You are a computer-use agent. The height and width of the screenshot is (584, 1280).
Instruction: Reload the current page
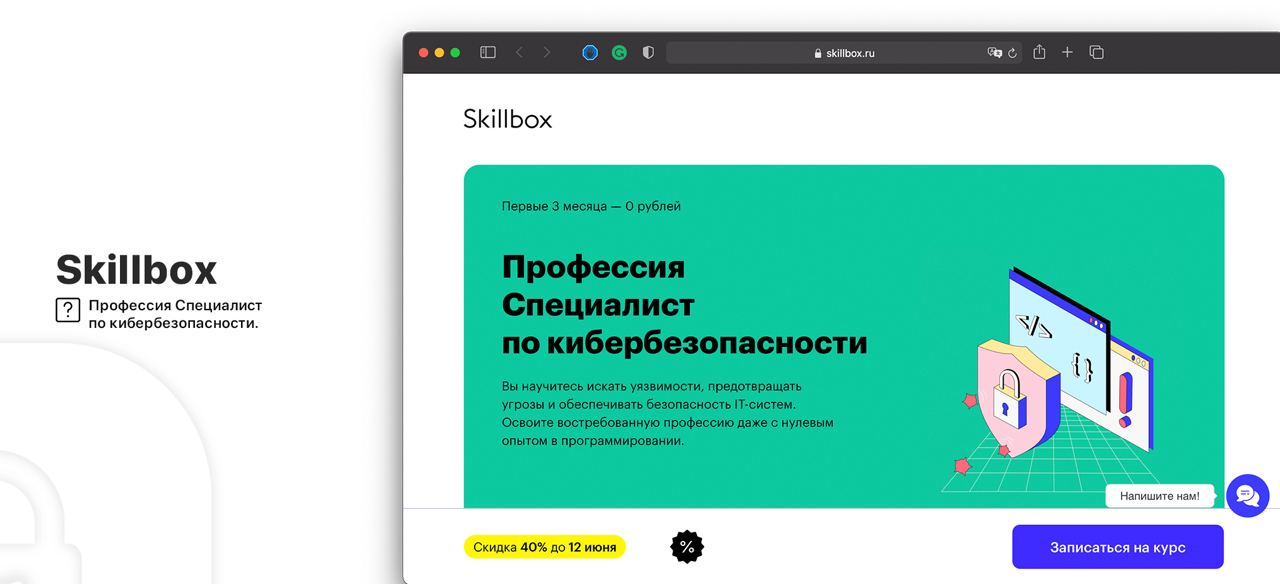coord(1012,53)
